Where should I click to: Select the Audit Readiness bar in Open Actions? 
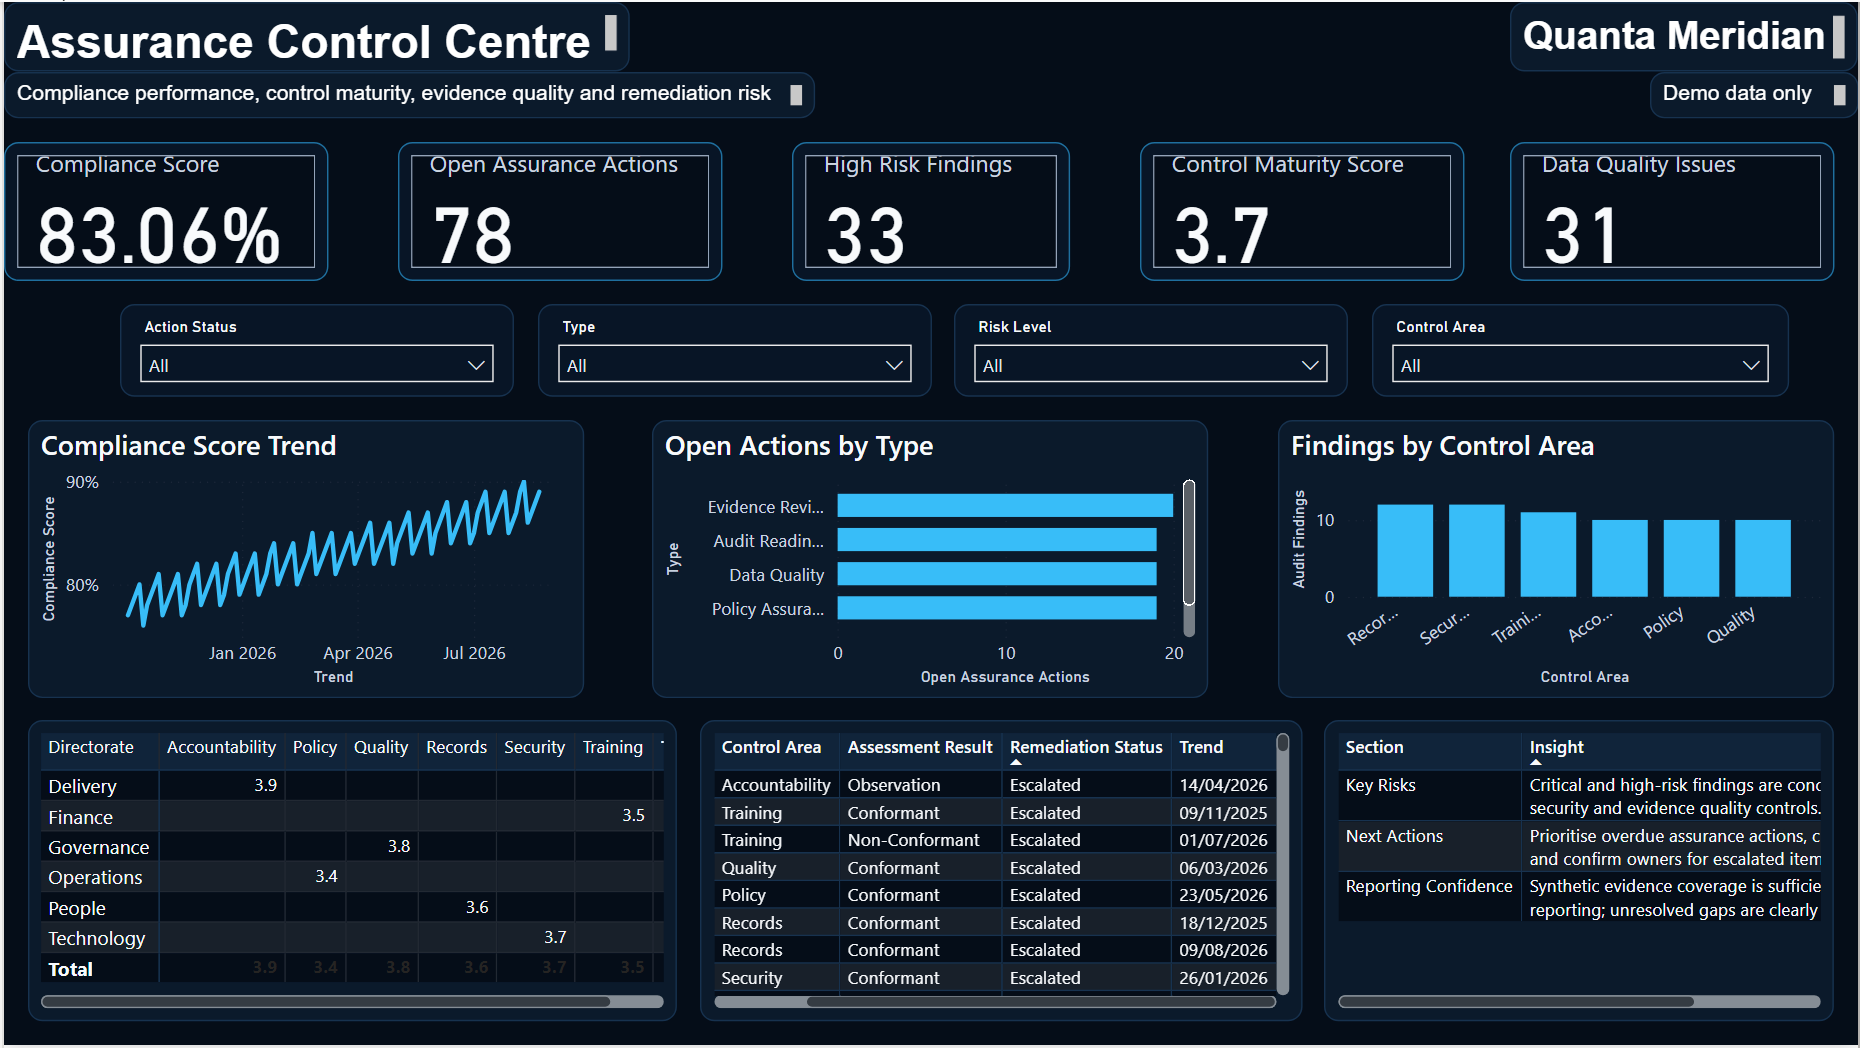coord(997,540)
